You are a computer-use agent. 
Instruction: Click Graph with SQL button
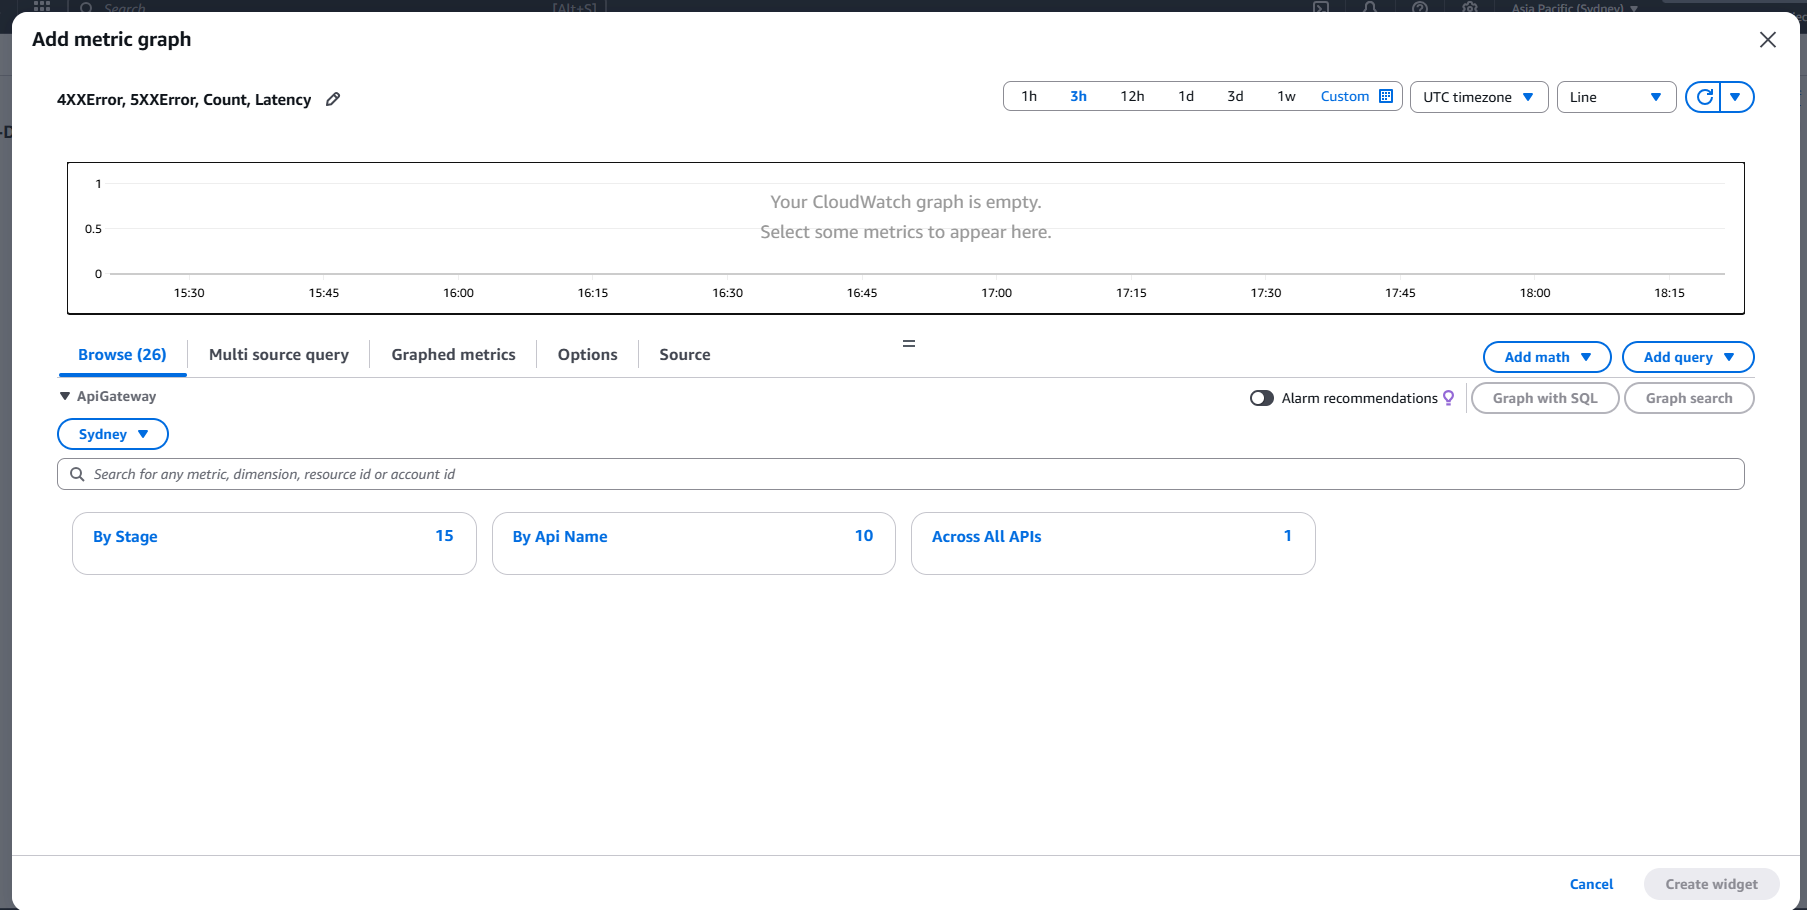click(1545, 398)
